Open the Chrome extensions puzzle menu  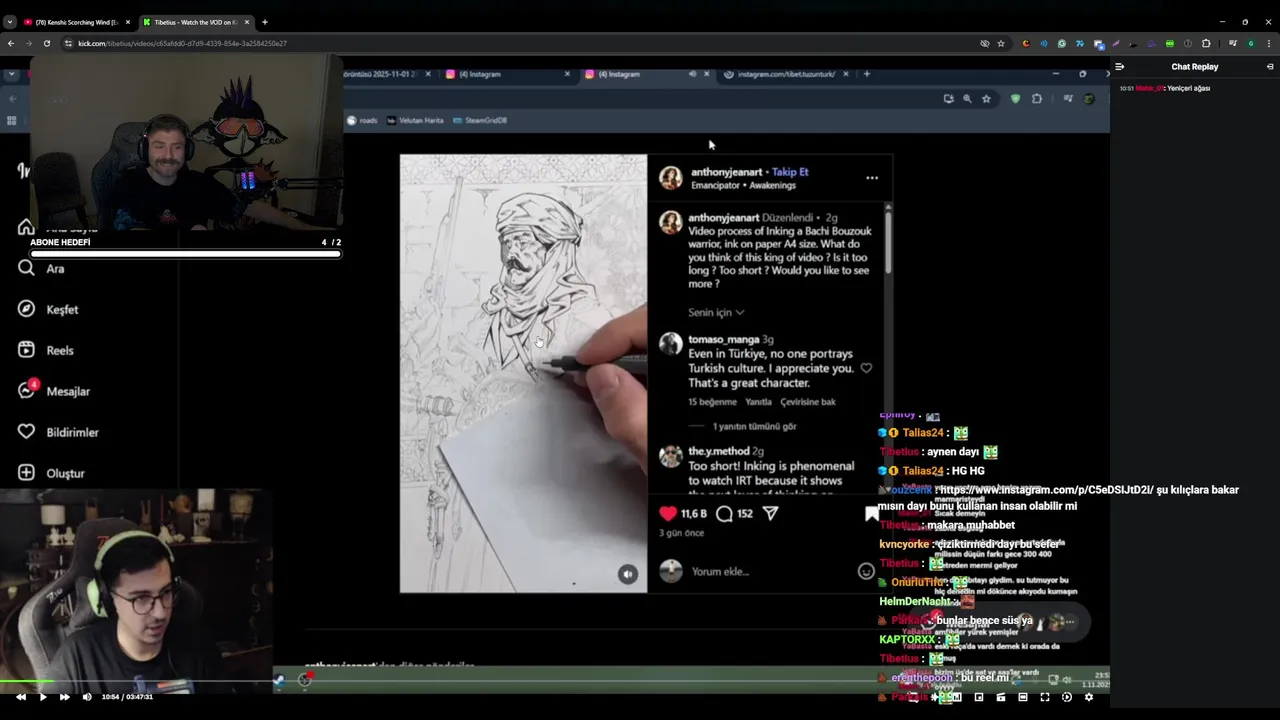pyautogui.click(x=1206, y=44)
